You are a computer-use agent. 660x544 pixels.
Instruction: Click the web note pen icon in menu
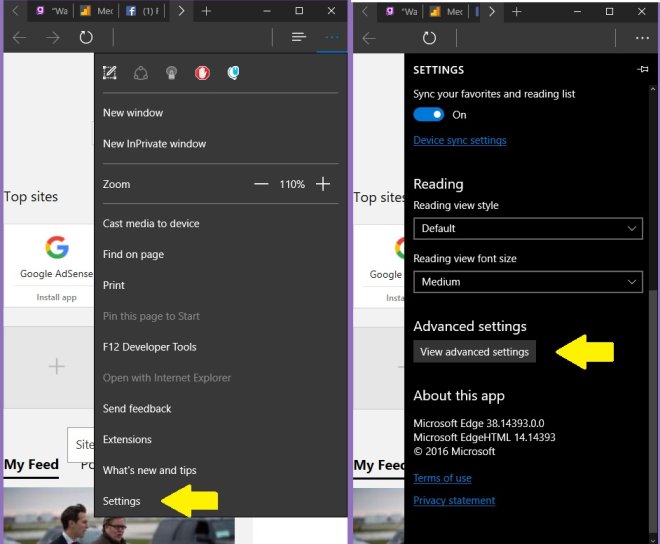tap(109, 73)
